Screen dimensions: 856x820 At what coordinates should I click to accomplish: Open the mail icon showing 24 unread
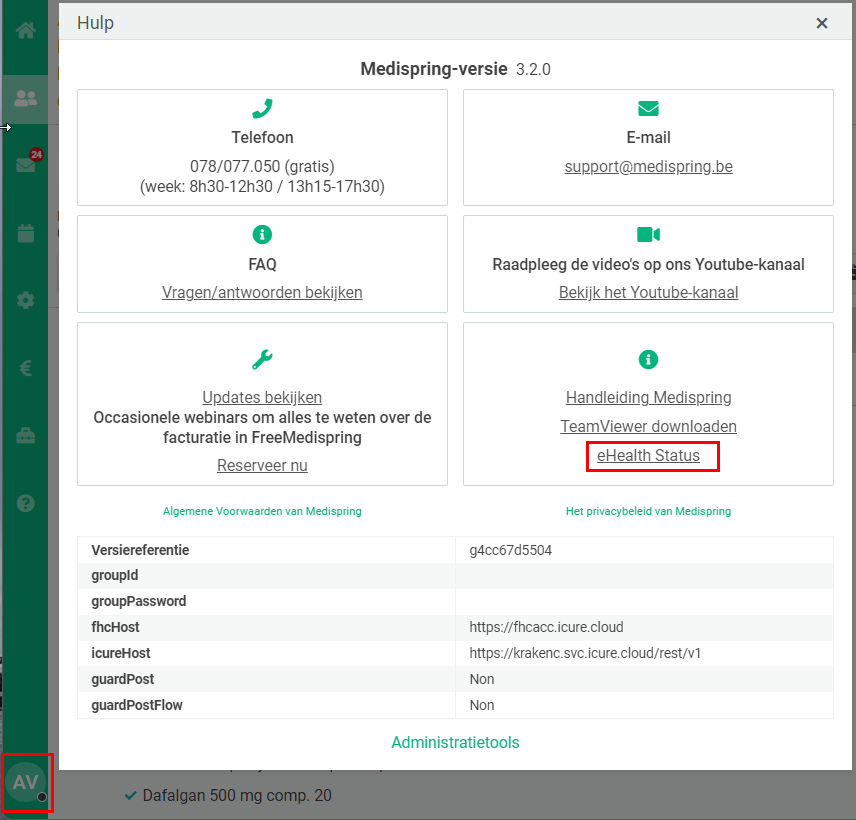(26, 164)
